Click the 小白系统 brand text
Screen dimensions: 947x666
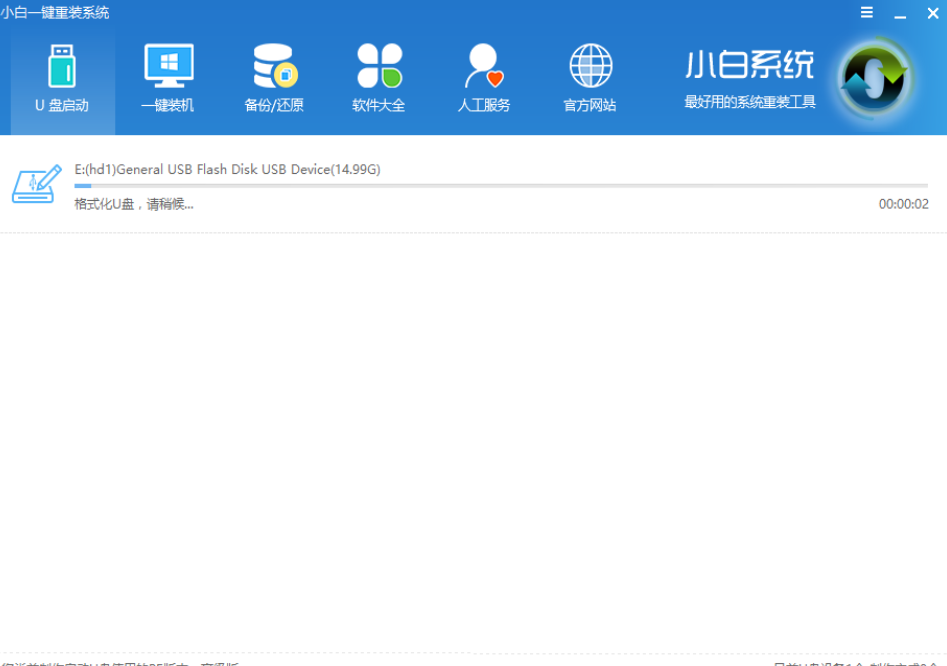pos(748,61)
